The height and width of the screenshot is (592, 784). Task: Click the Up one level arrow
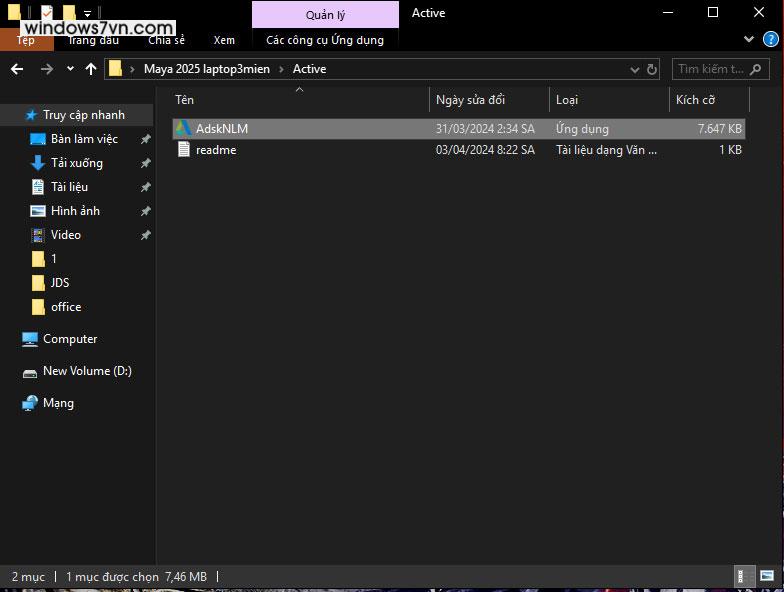[91, 69]
